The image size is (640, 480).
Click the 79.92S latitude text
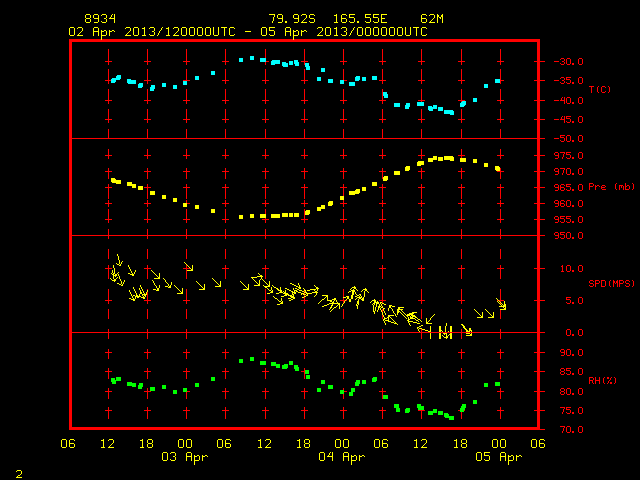pos(292,19)
